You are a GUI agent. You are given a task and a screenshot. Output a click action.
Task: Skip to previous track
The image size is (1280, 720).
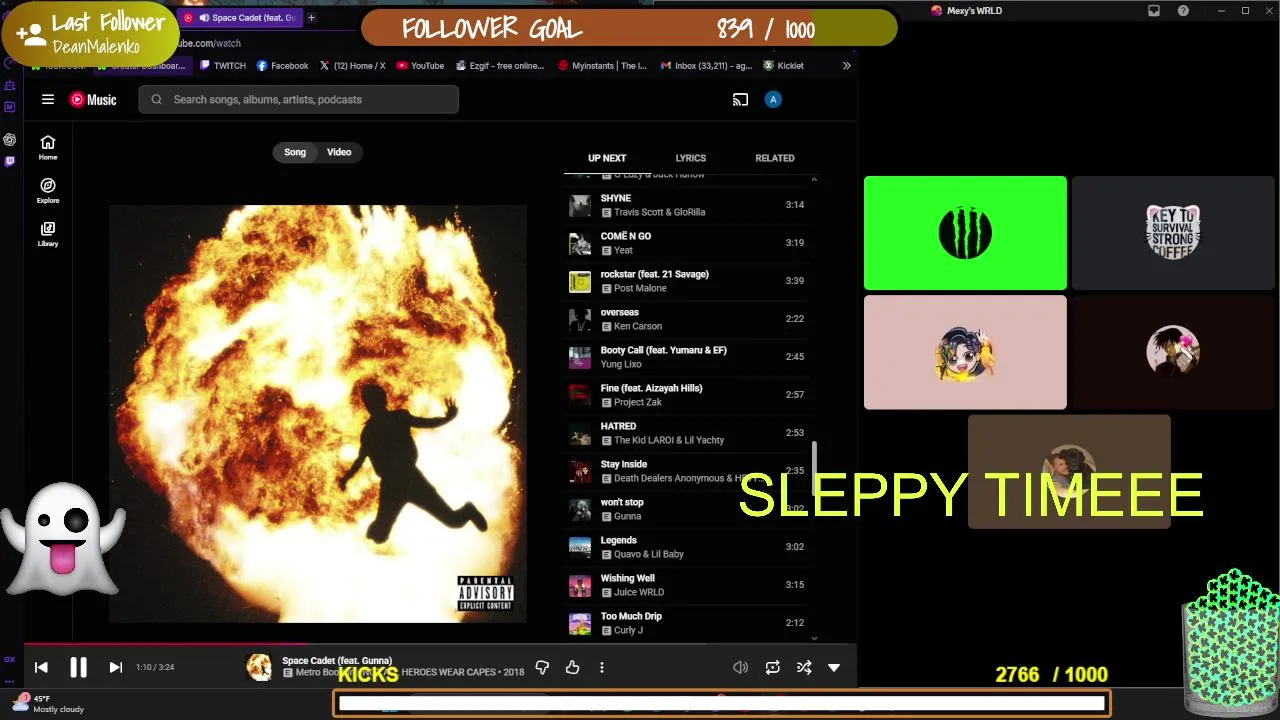[x=41, y=667]
